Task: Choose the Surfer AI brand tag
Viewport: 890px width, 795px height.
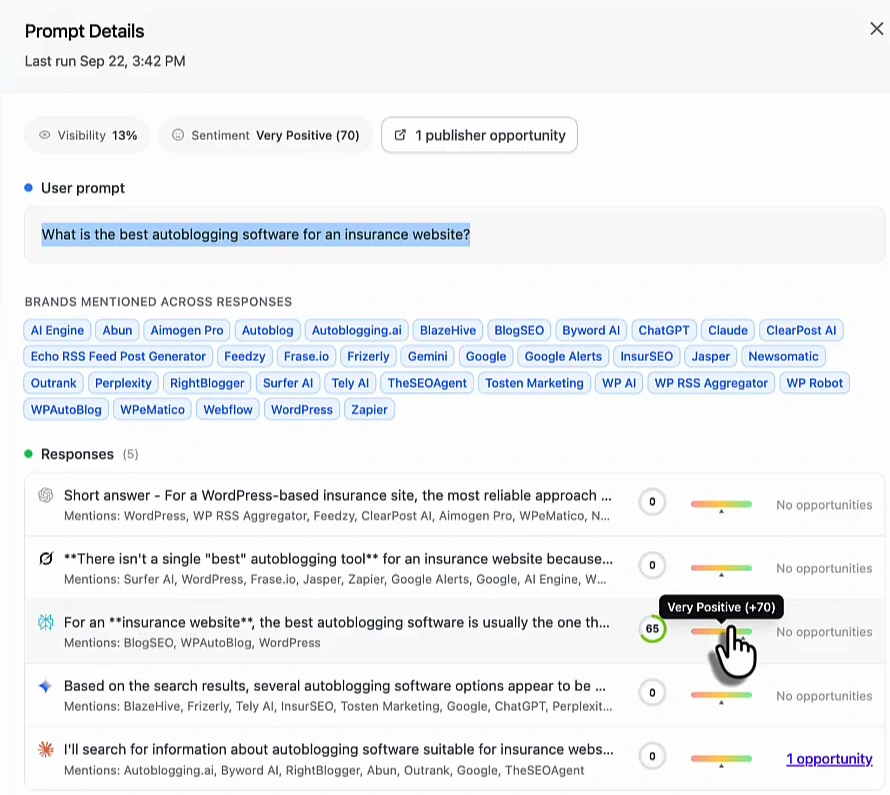Action: 288,383
